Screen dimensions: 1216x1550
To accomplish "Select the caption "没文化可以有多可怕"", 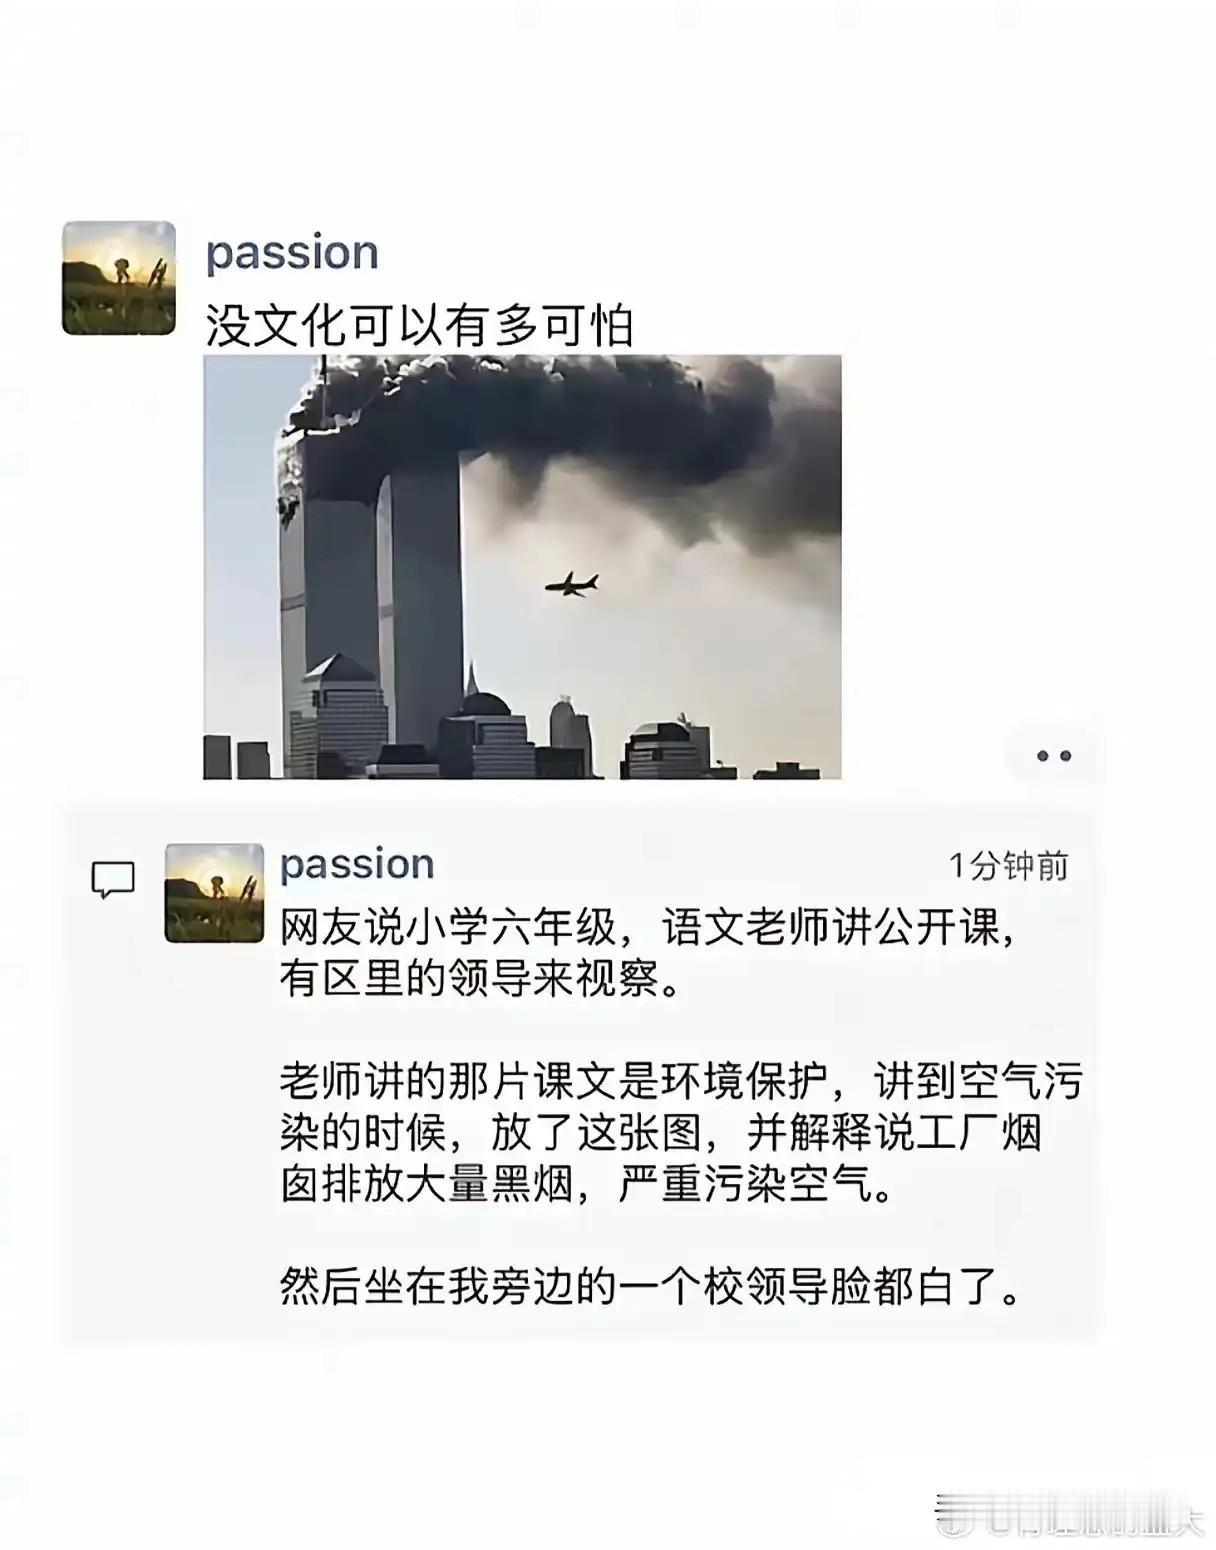I will point(419,325).
